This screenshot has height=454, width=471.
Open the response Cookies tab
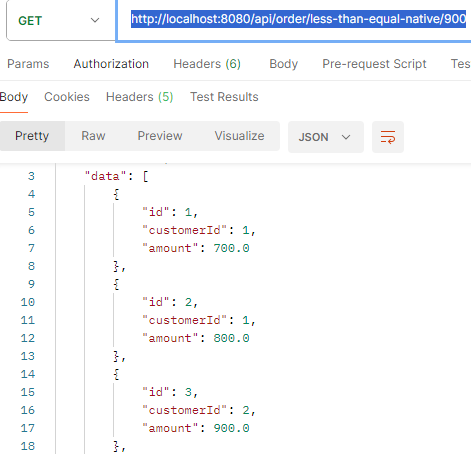click(67, 97)
